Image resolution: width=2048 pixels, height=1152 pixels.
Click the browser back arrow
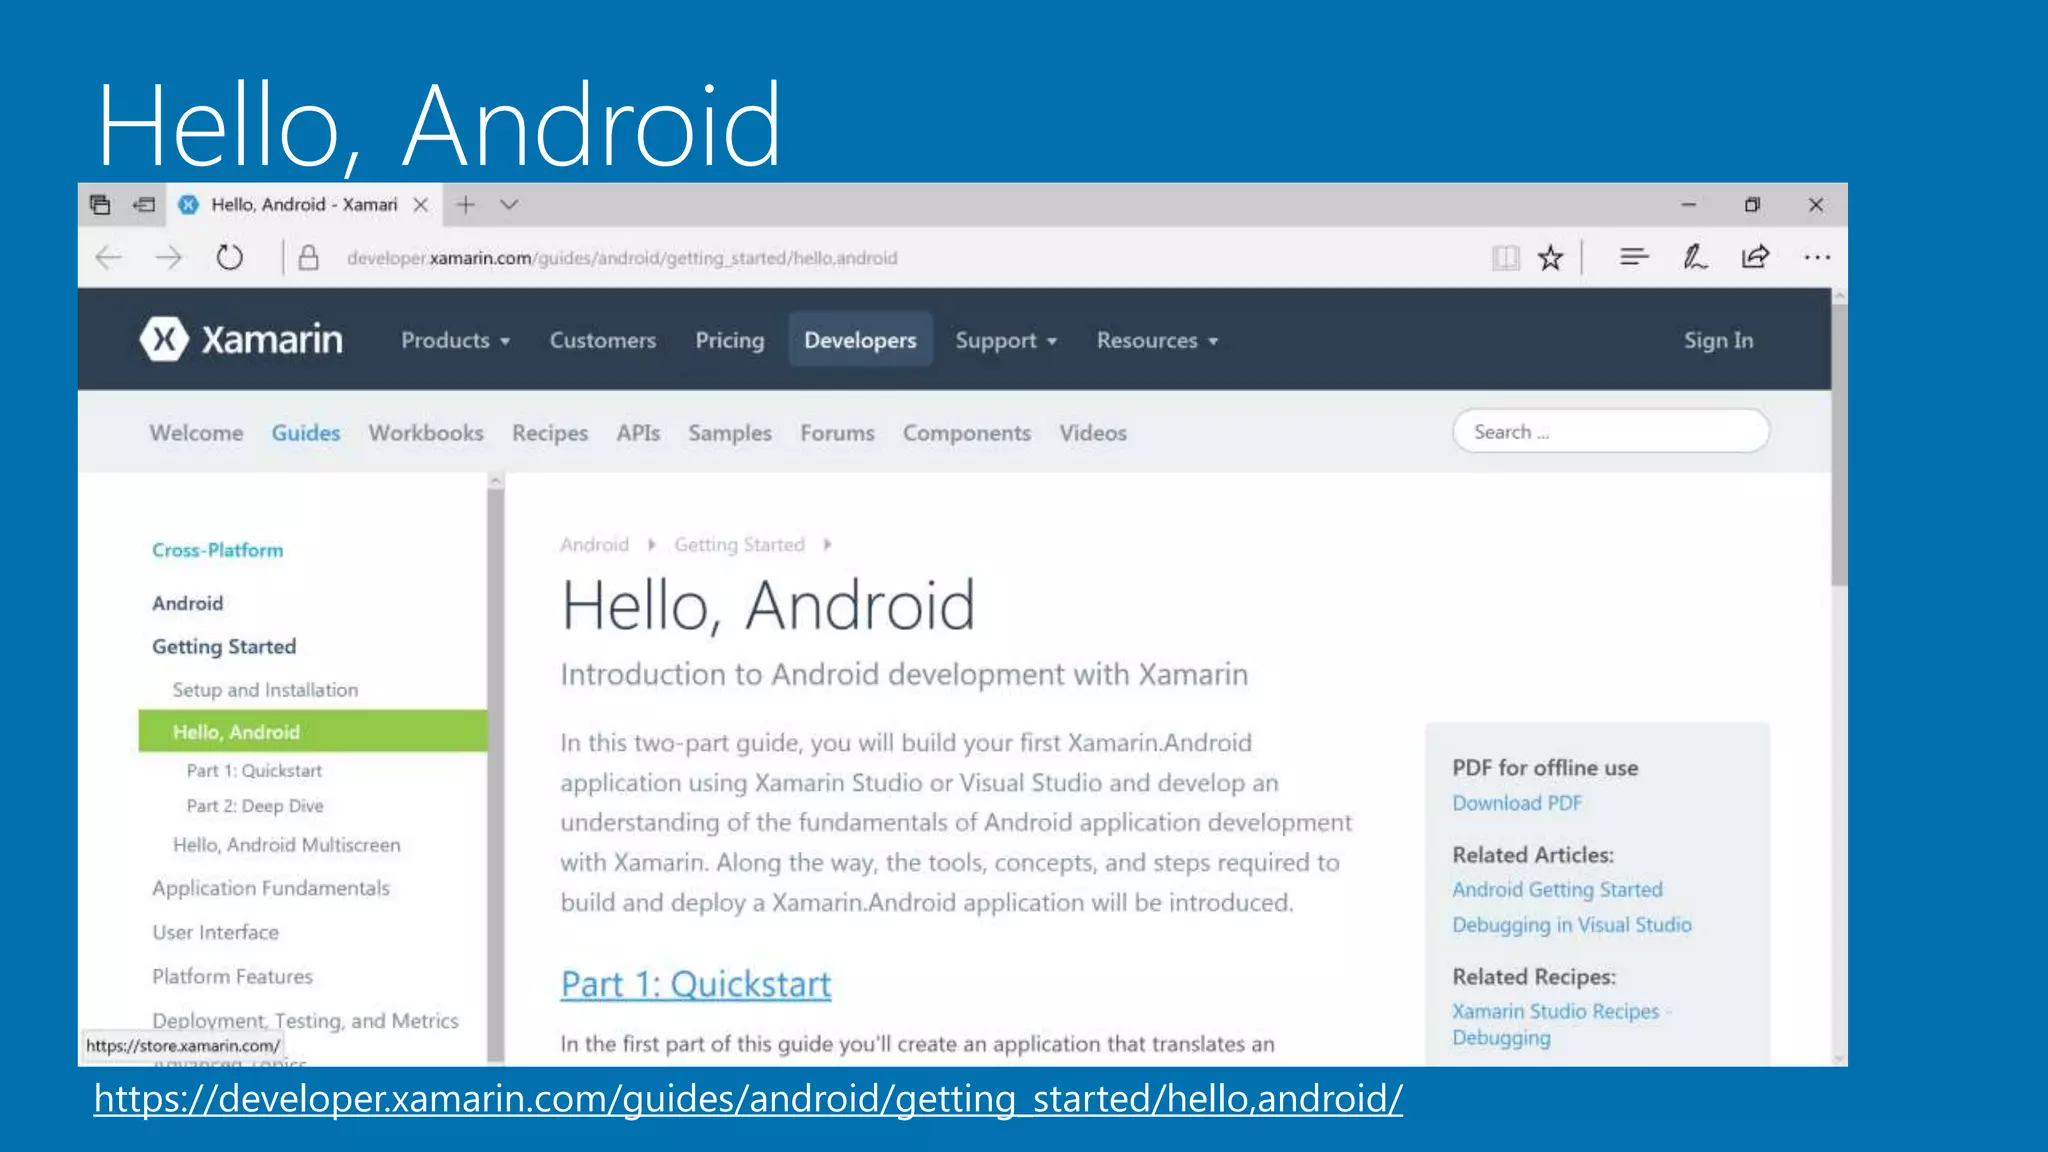108,258
